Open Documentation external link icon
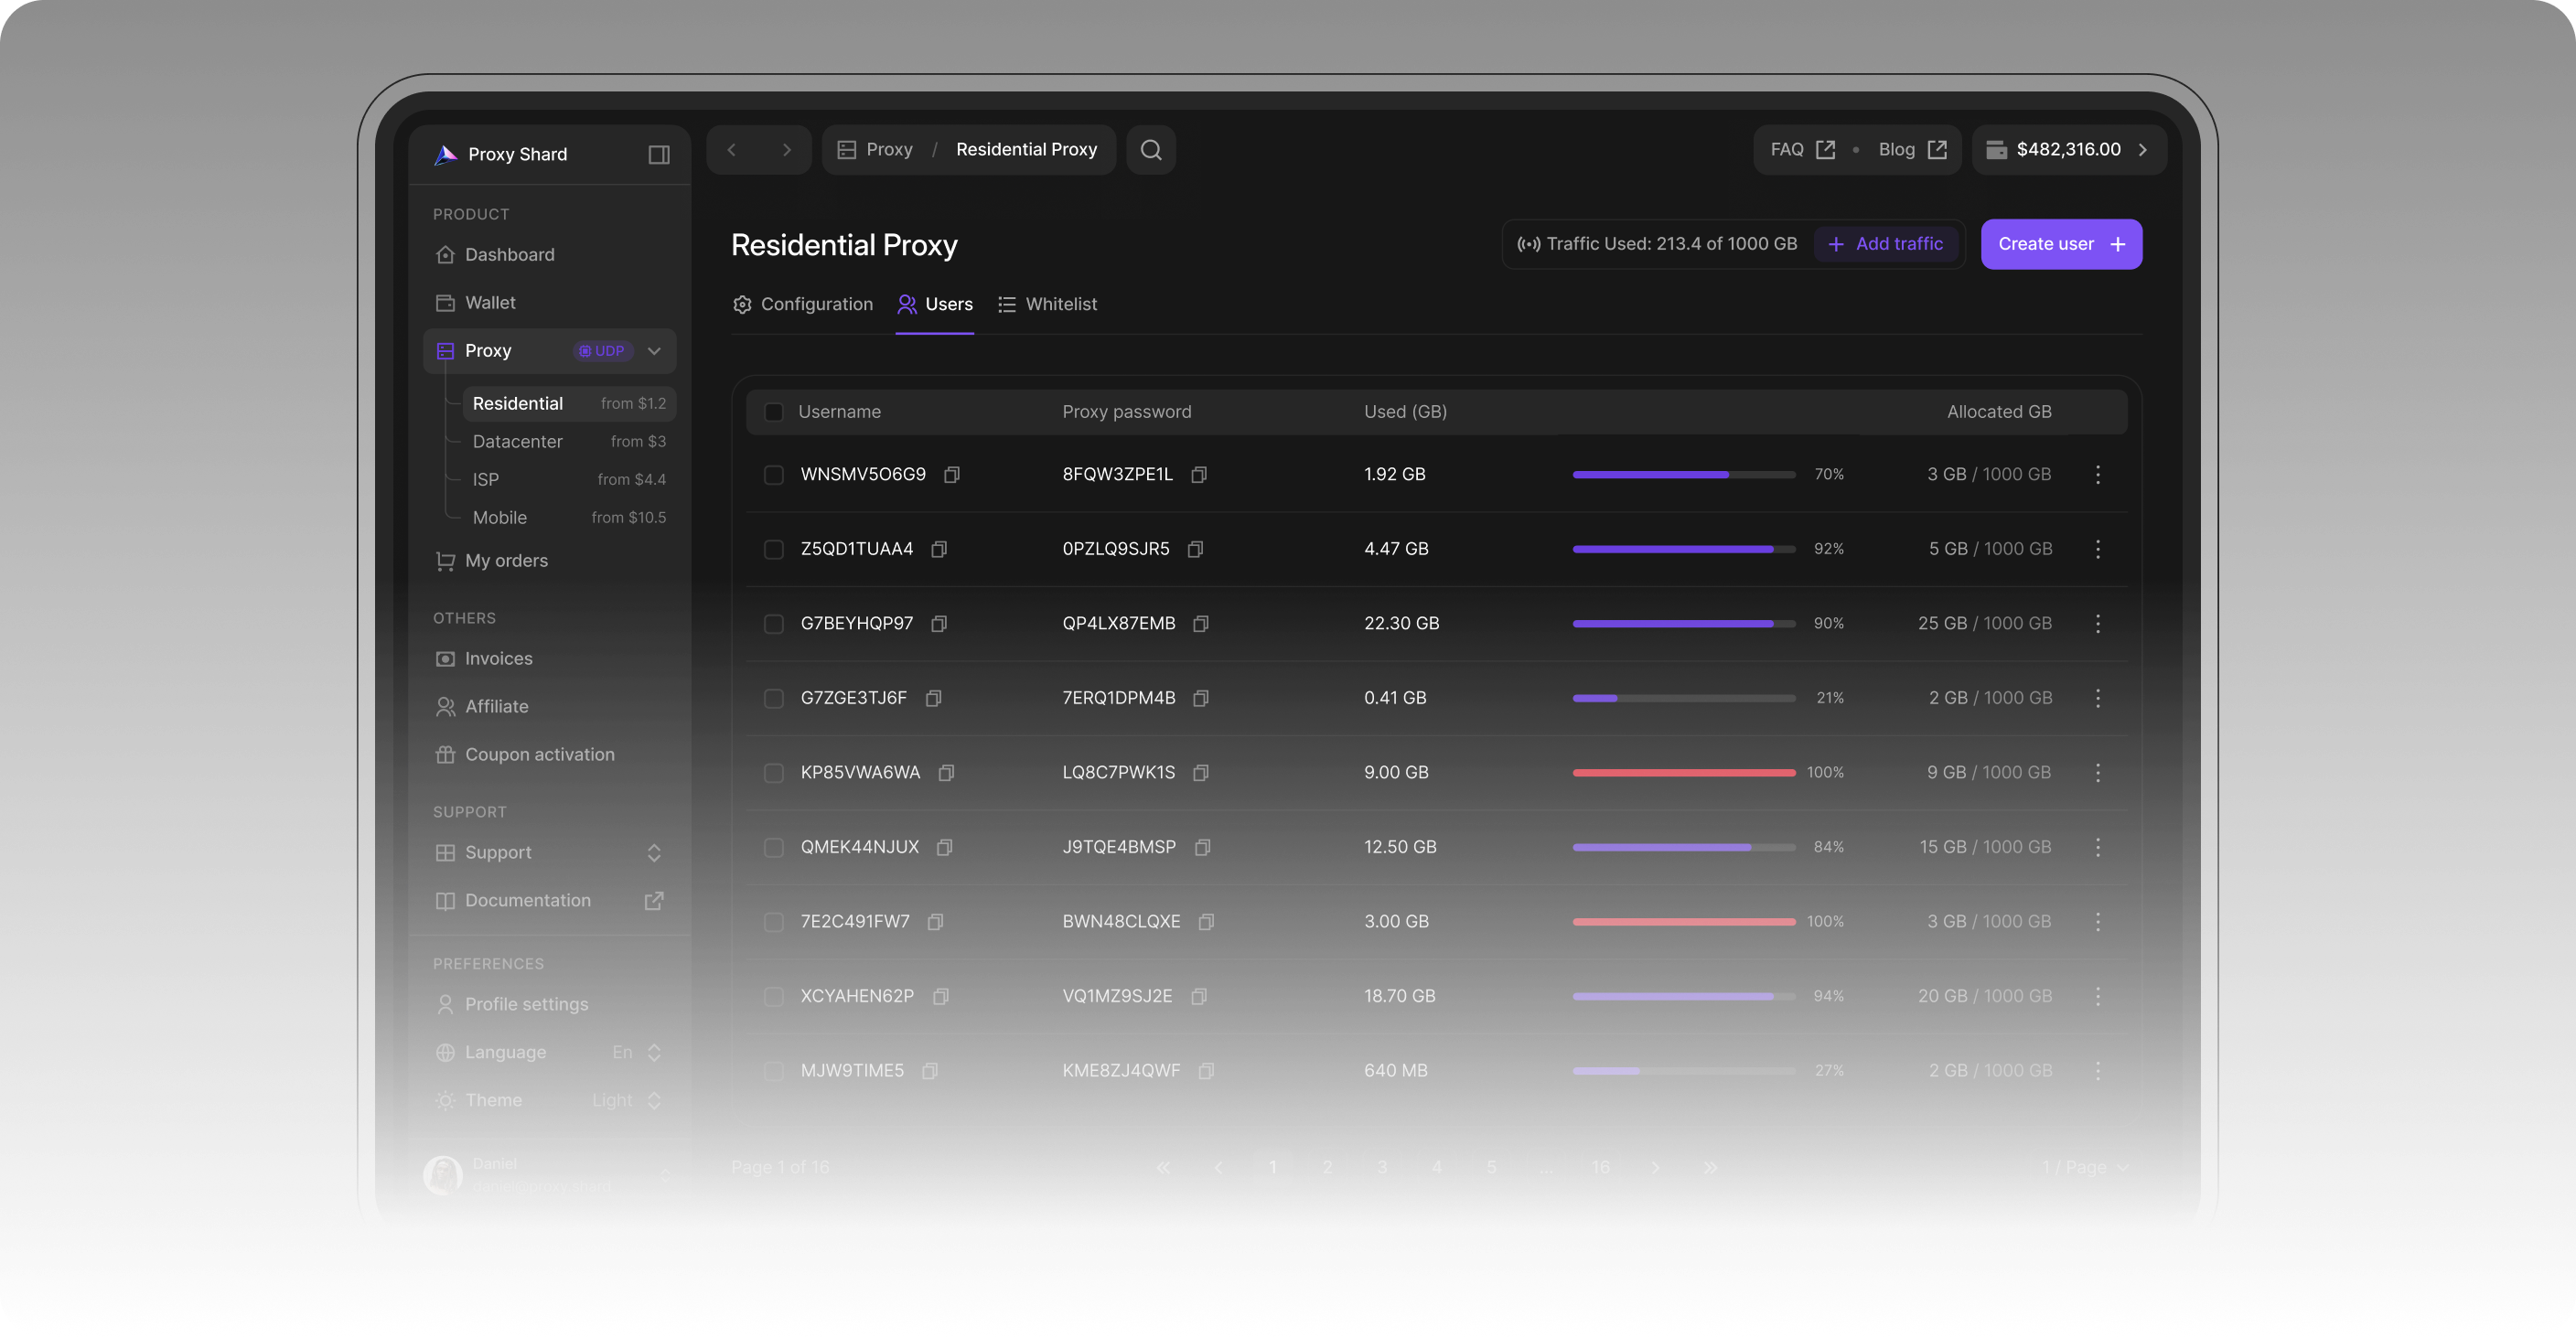2576x1338 pixels. 653,900
